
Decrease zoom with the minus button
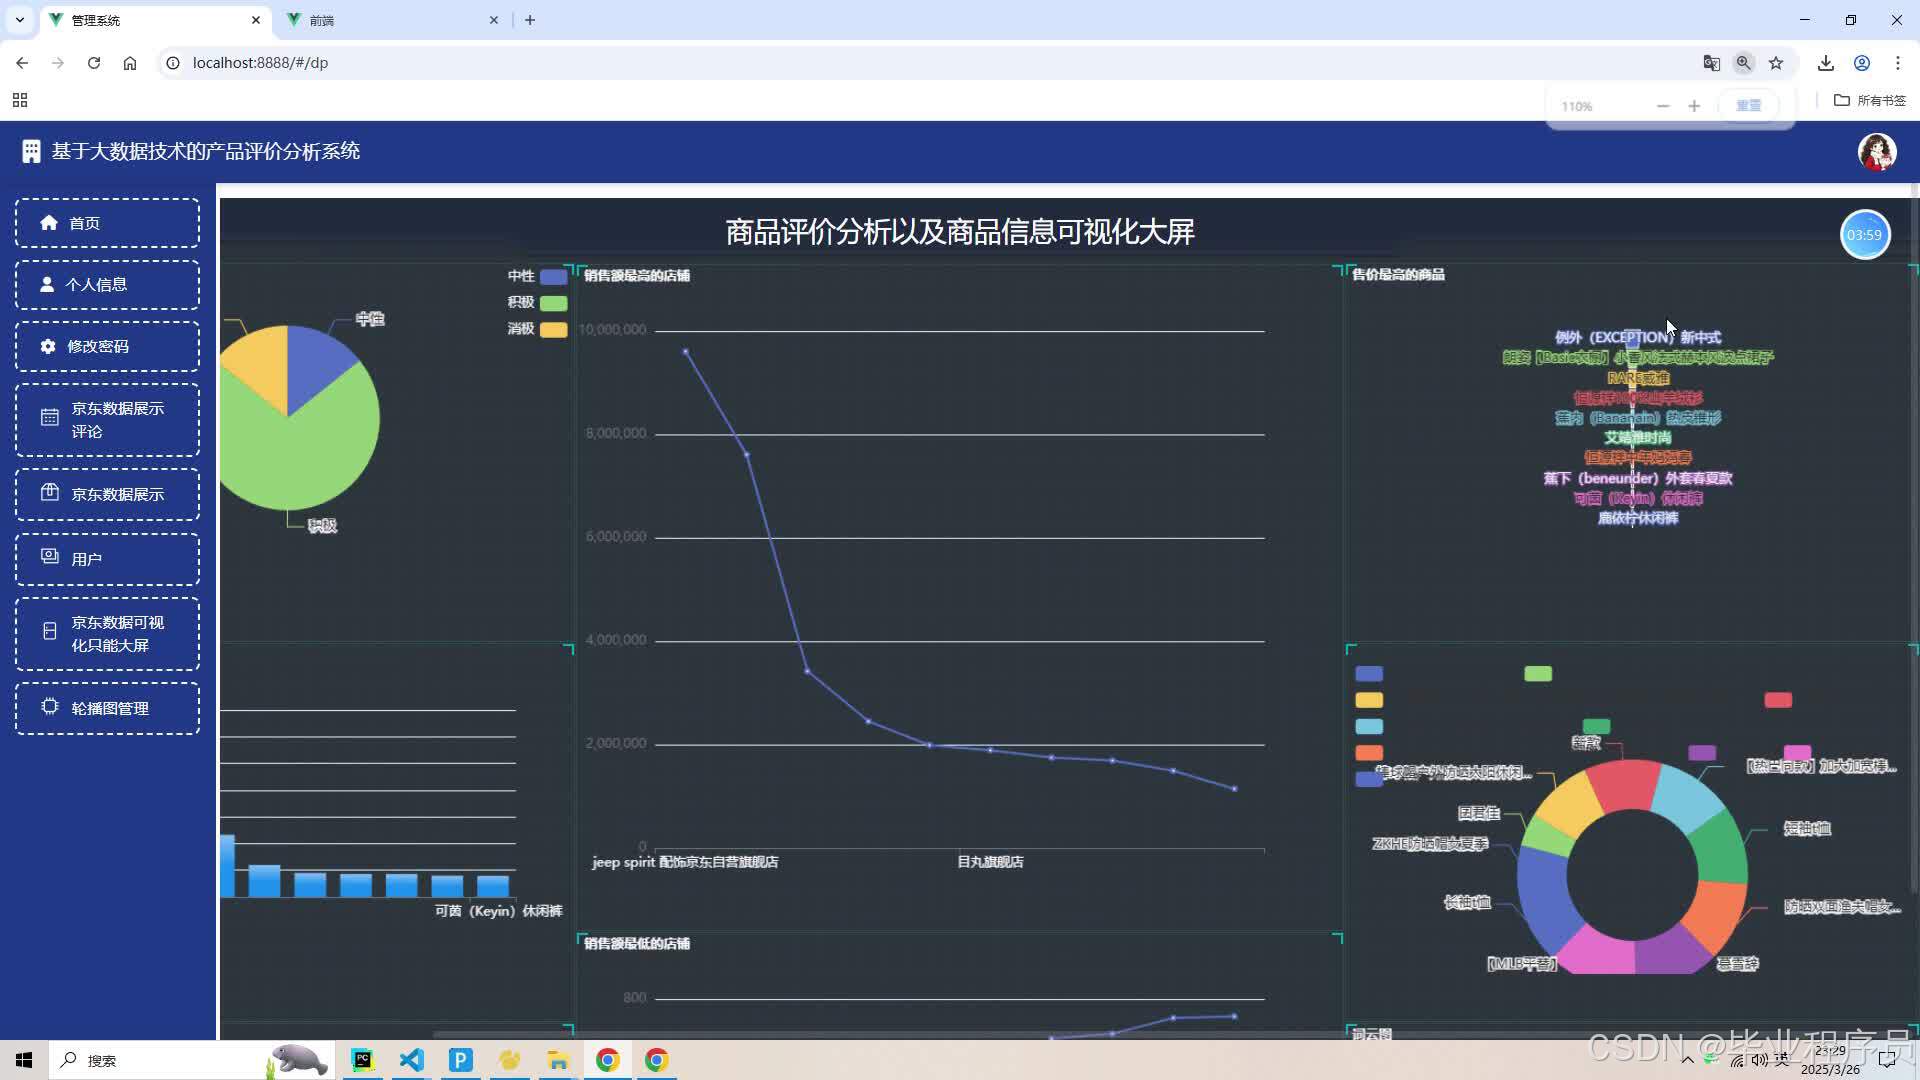(1663, 106)
